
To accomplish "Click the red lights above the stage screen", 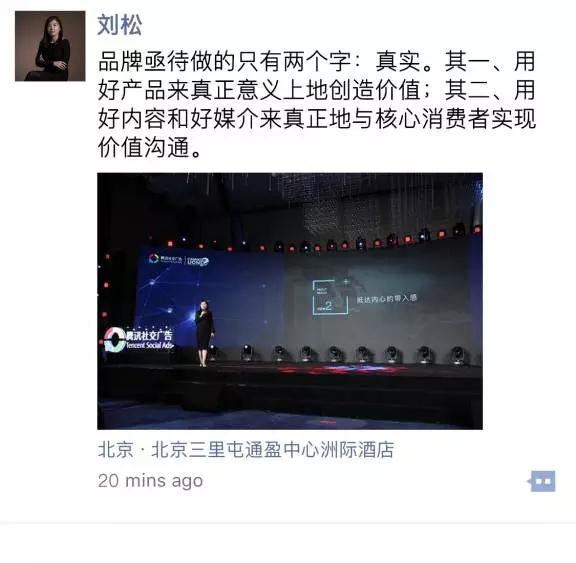I will (x=323, y=241).
